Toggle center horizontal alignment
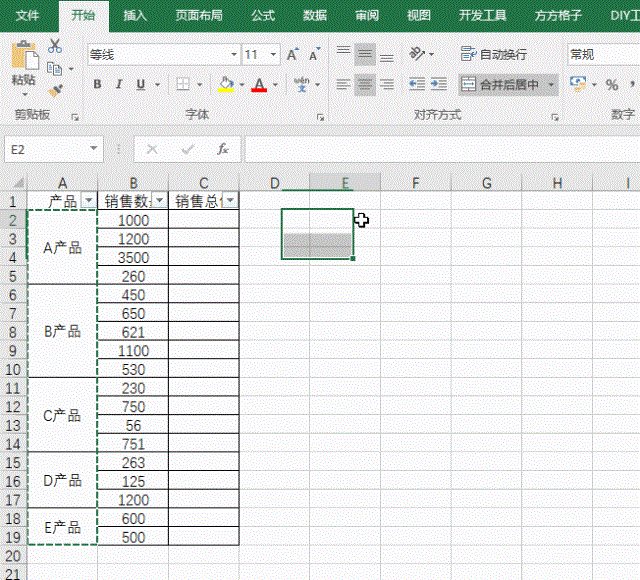 click(x=365, y=85)
